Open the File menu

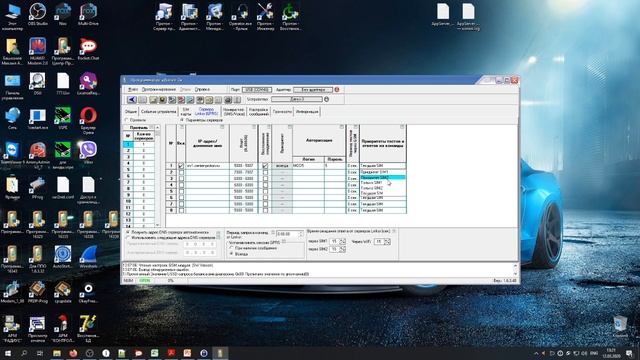(133, 89)
